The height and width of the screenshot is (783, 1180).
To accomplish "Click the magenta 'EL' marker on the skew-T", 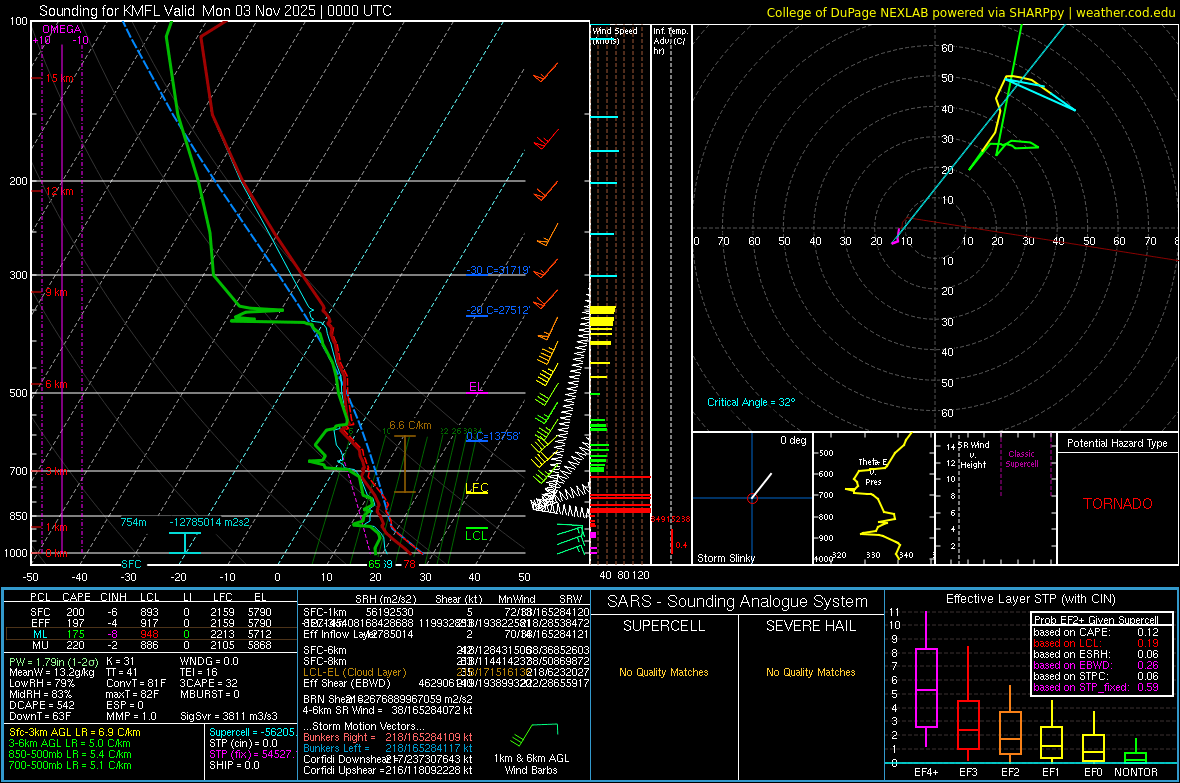I will (x=476, y=387).
